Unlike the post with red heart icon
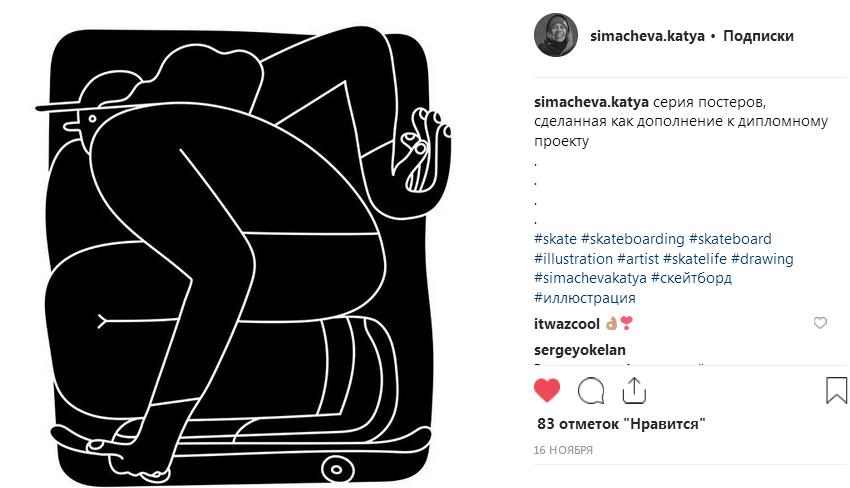Screen dimensions: 850x488 click(547, 390)
